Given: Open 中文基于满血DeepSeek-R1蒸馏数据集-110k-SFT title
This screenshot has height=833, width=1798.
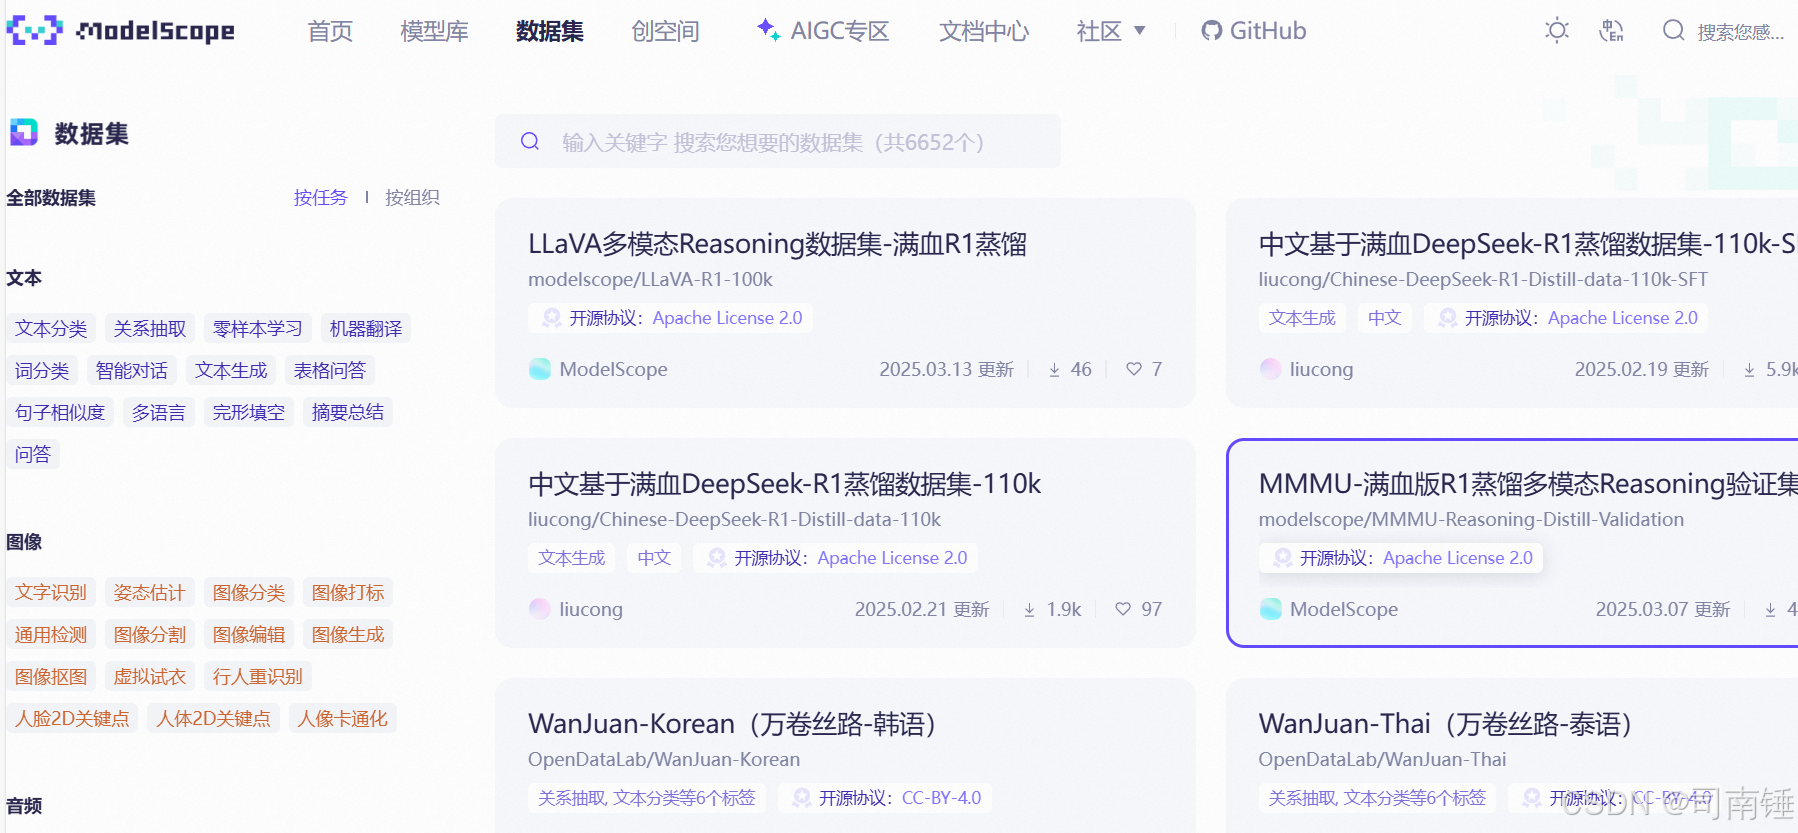Looking at the screenshot, I should click(x=1528, y=244).
